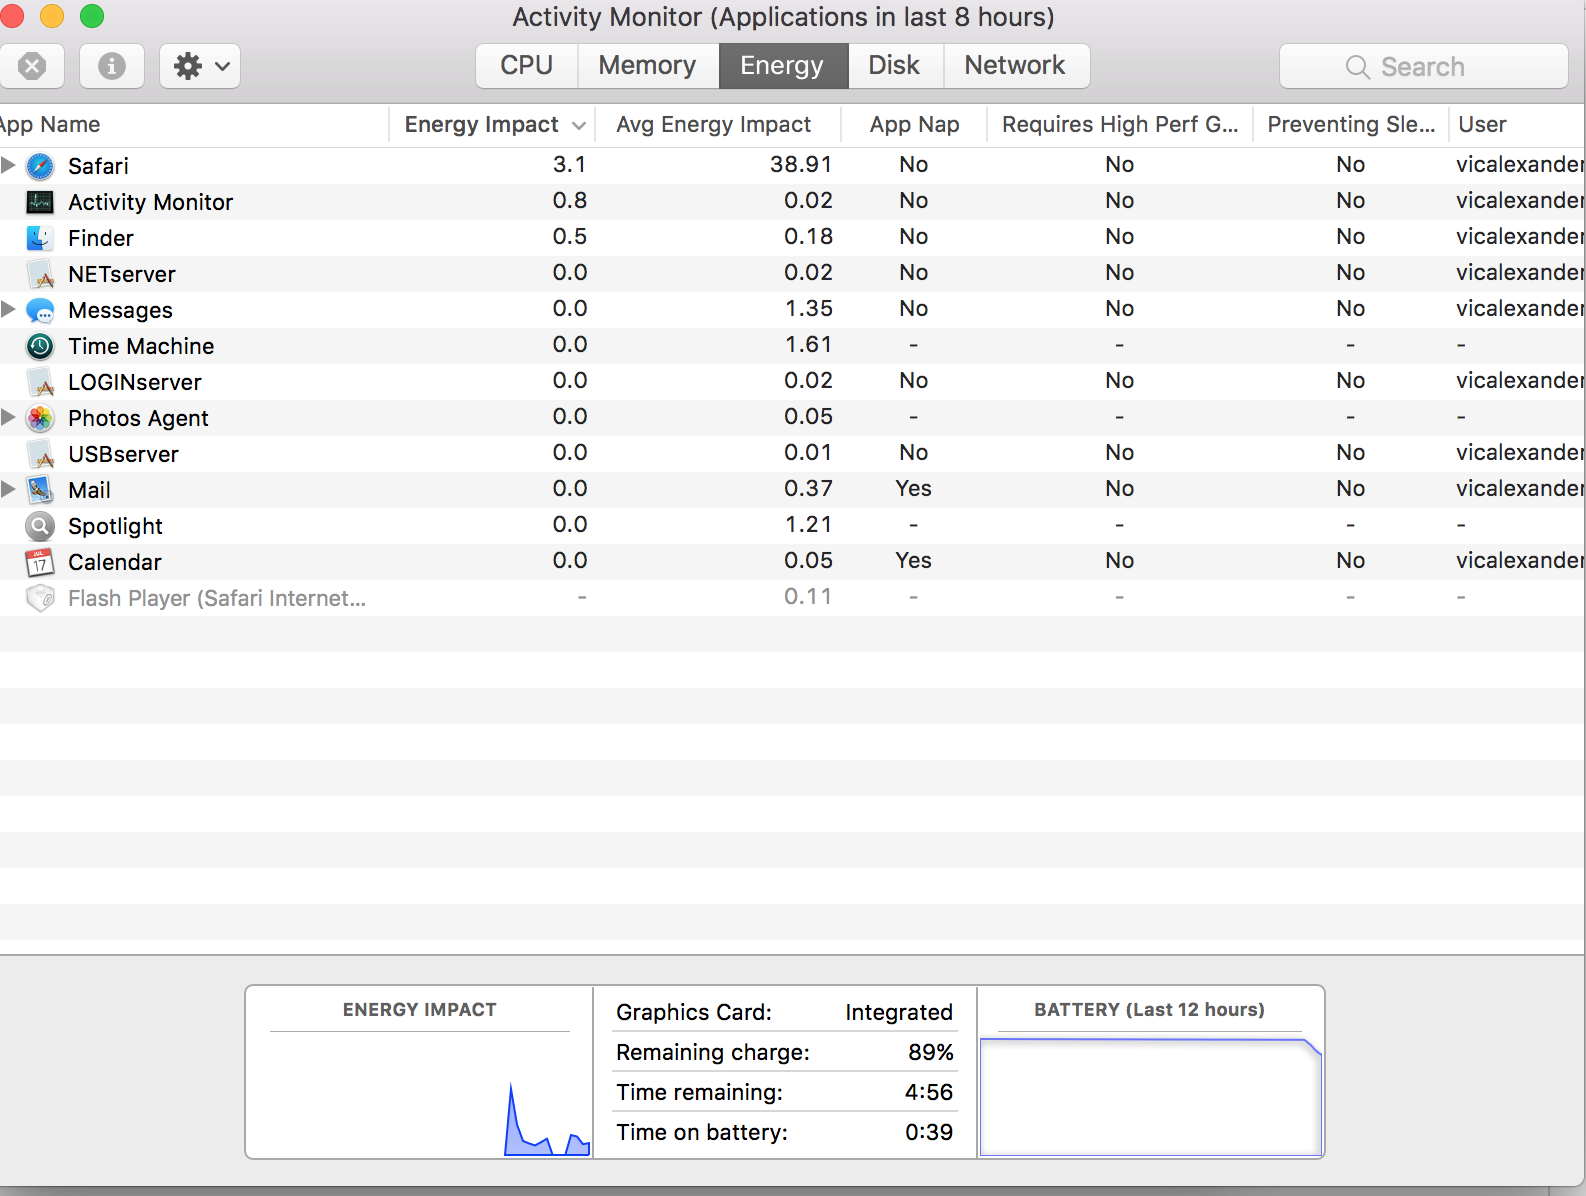Sort by App Nap column header

coord(914,125)
